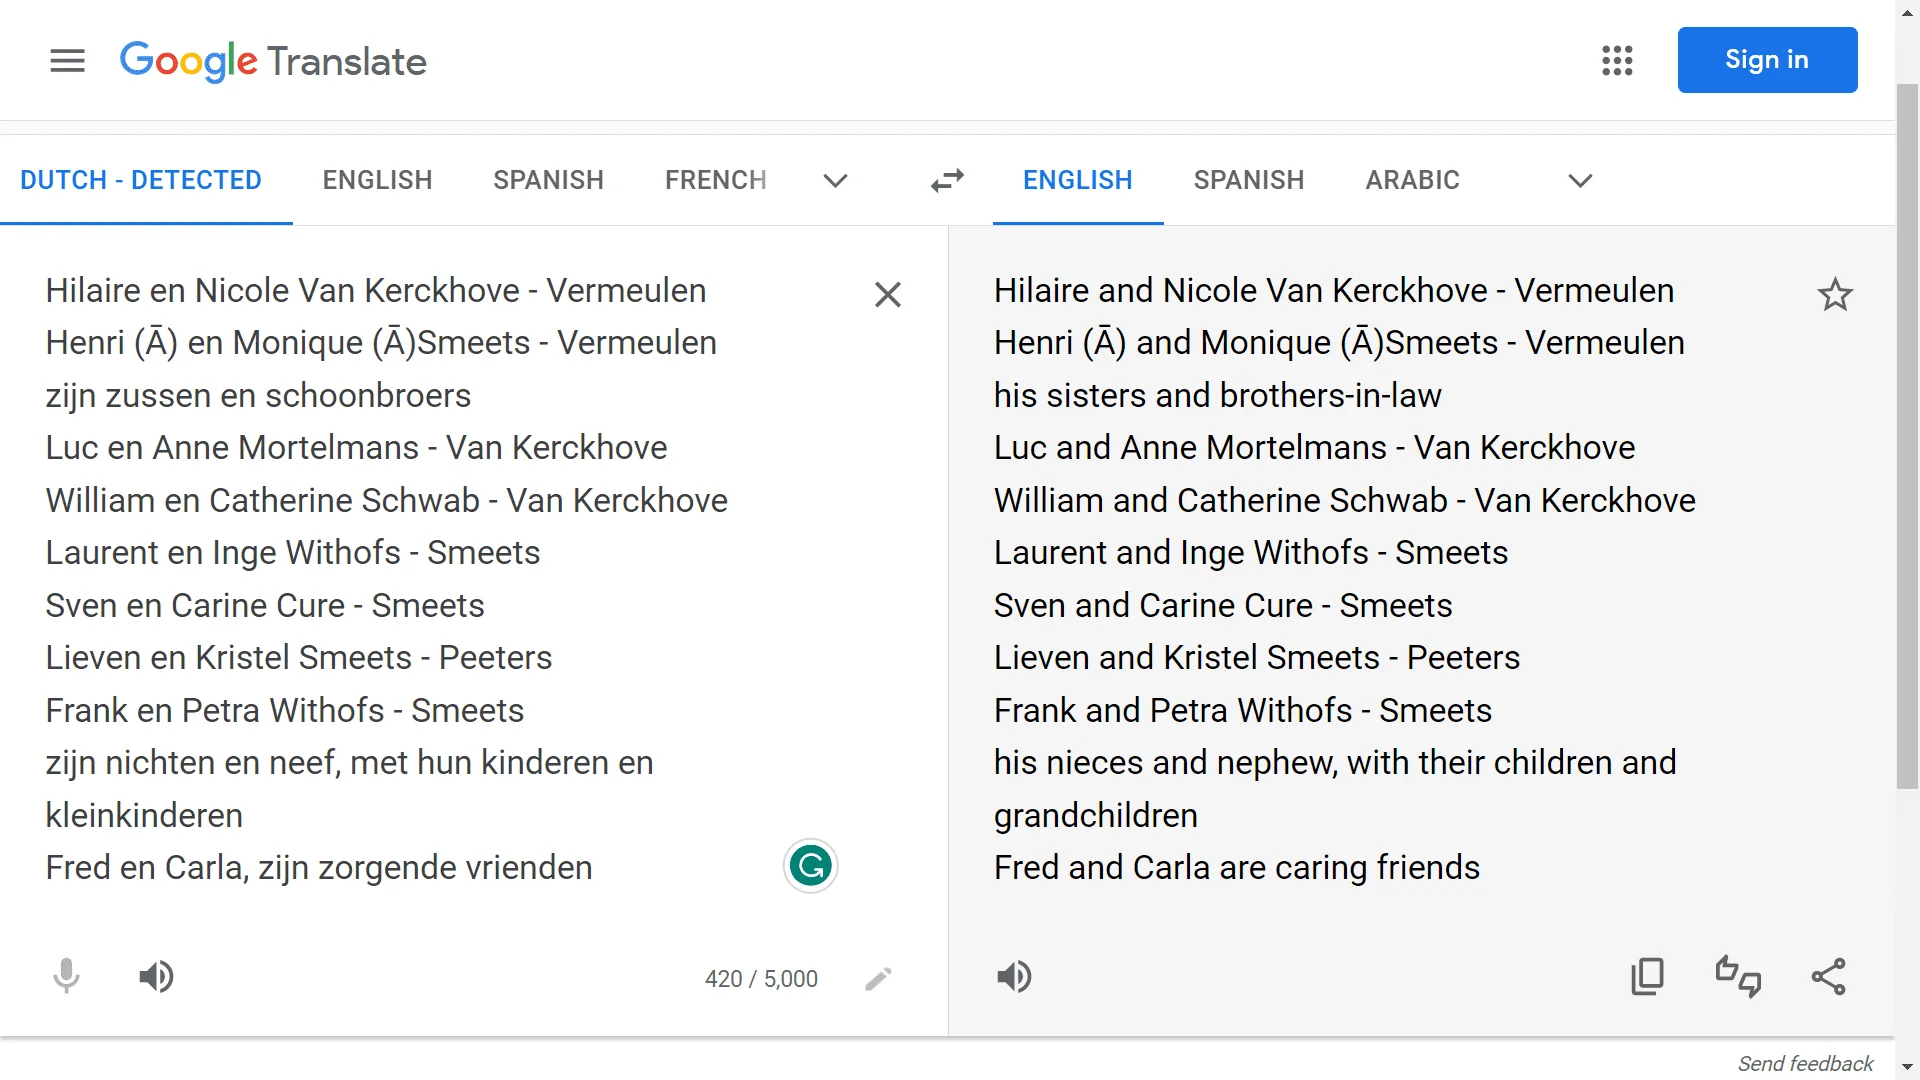Screen dimensions: 1920x1080
Task: Open the Grammarly icon in source box
Action: click(810, 866)
